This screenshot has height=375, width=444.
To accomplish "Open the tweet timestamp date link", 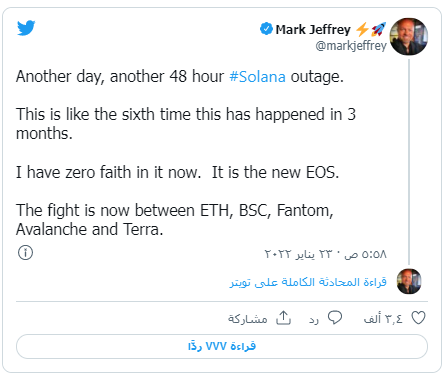I will pyautogui.click(x=326, y=254).
